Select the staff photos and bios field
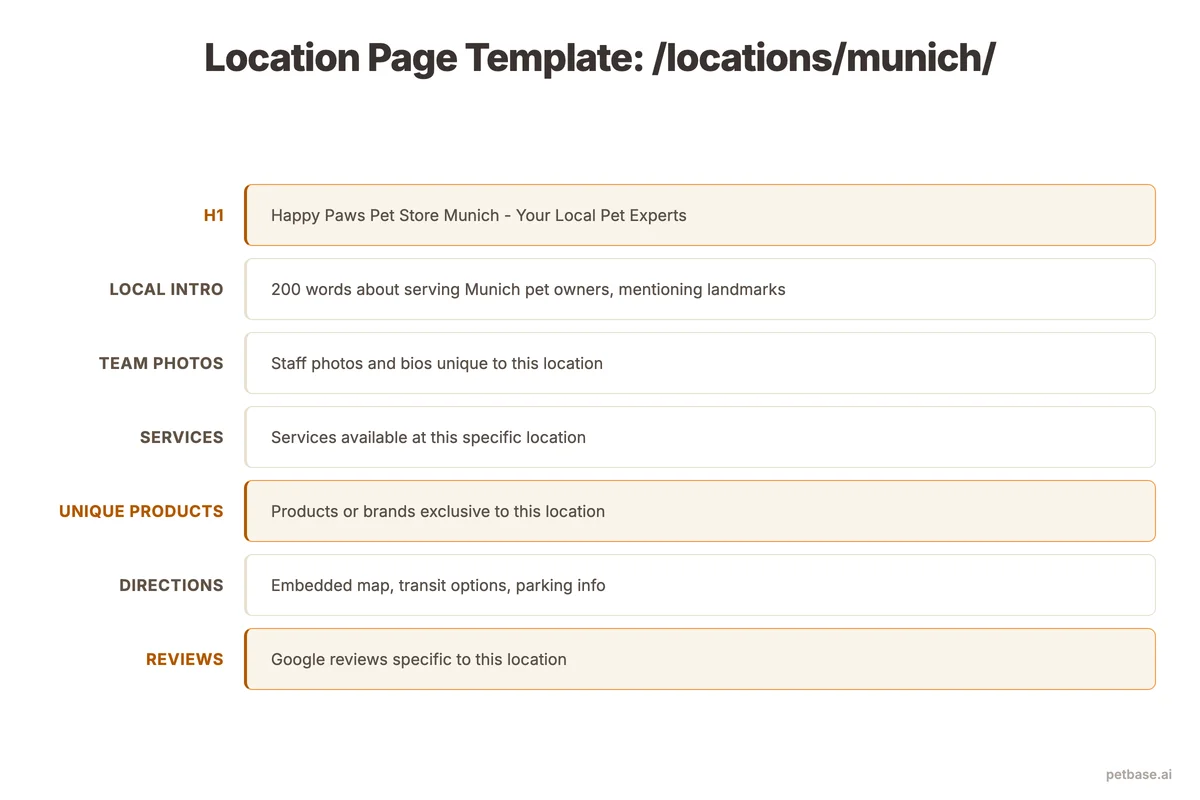The height and width of the screenshot is (800, 1200). pyautogui.click(x=700, y=363)
